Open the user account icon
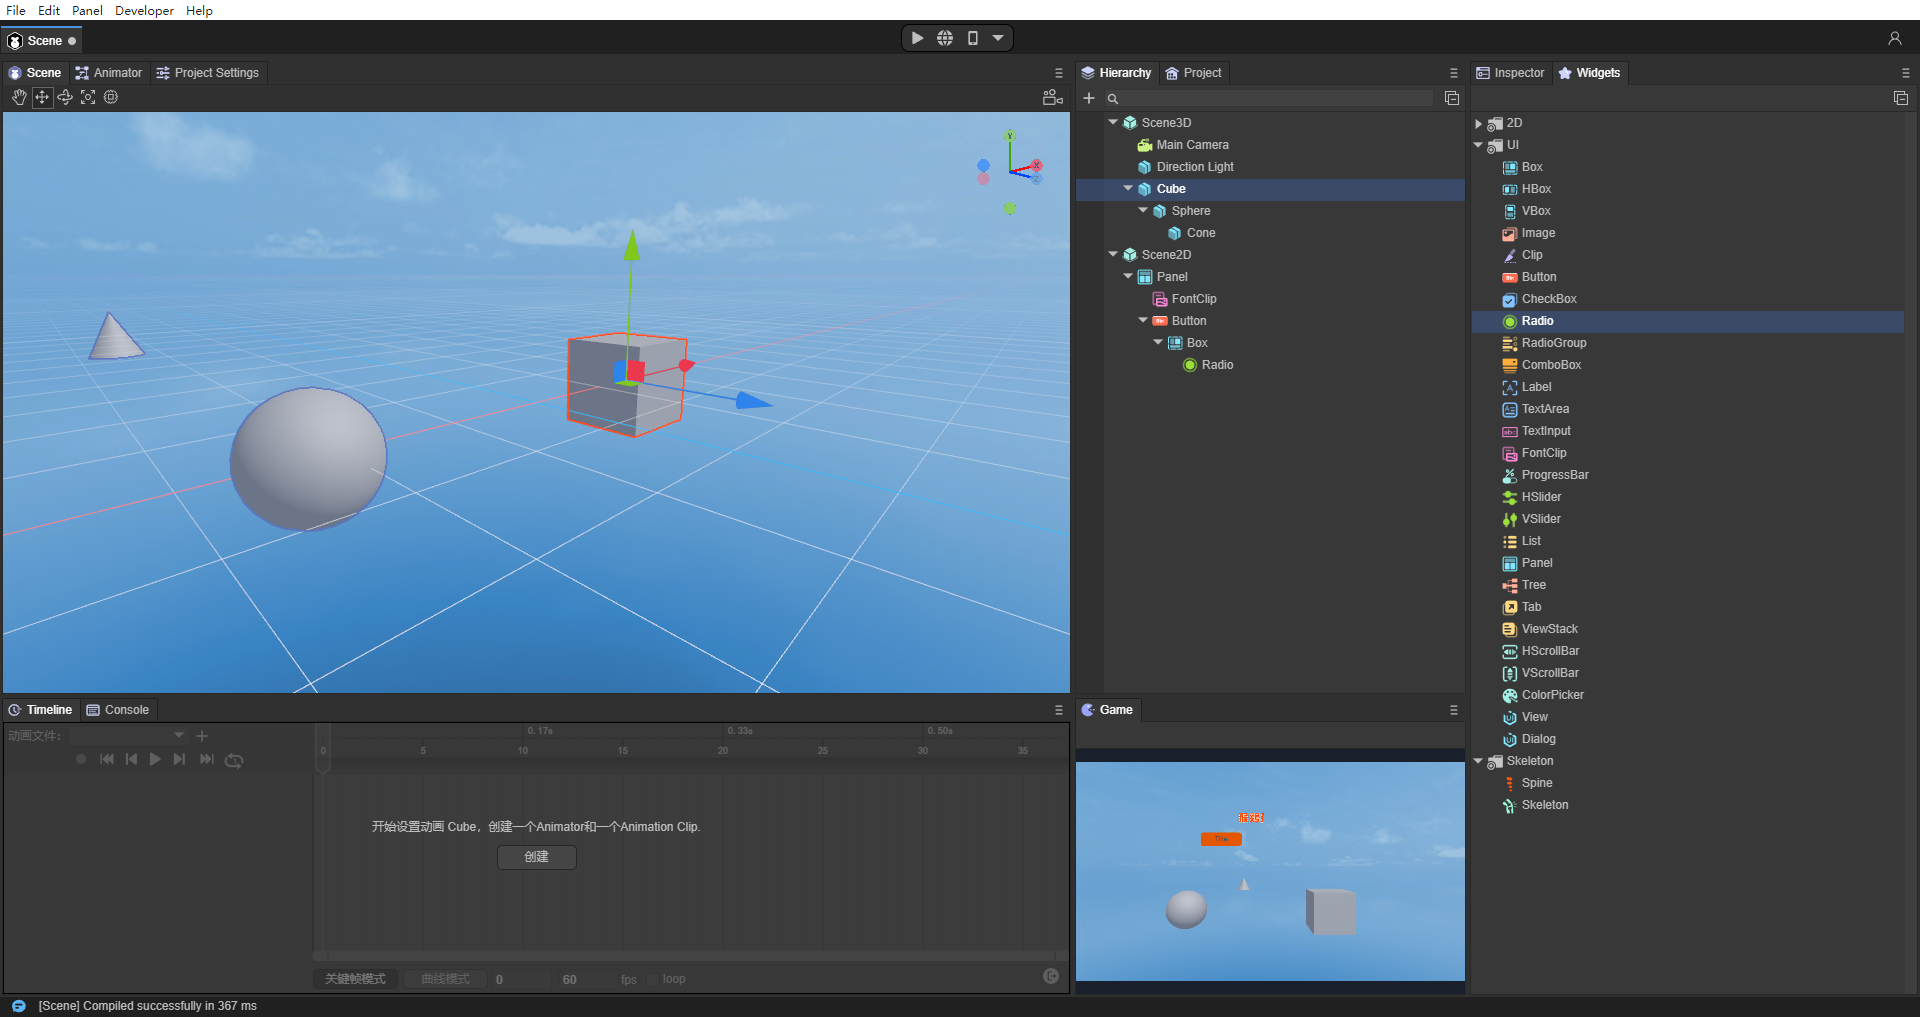The image size is (1920, 1017). click(1894, 38)
